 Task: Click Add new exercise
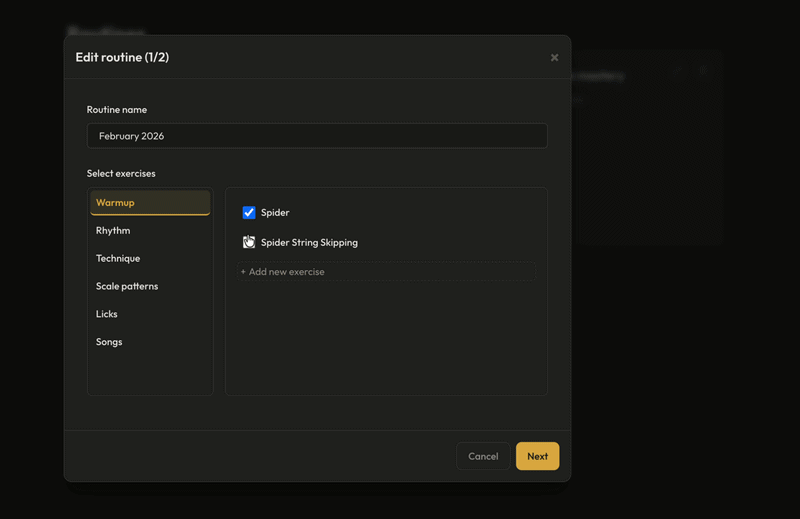pyautogui.click(x=386, y=271)
